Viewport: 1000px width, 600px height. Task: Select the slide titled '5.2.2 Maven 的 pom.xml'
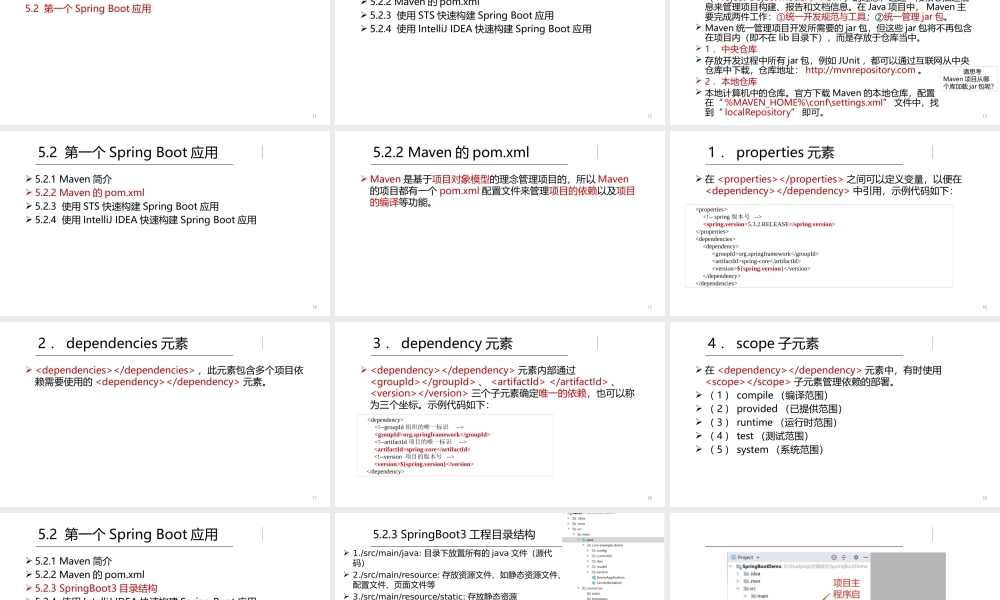(x=499, y=223)
